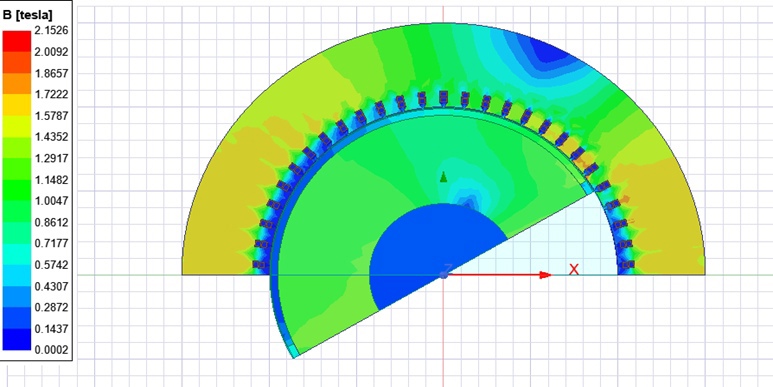This screenshot has width=773, height=387.
Task: Choose legend value 0.7177
Action: pyautogui.click(x=51, y=244)
